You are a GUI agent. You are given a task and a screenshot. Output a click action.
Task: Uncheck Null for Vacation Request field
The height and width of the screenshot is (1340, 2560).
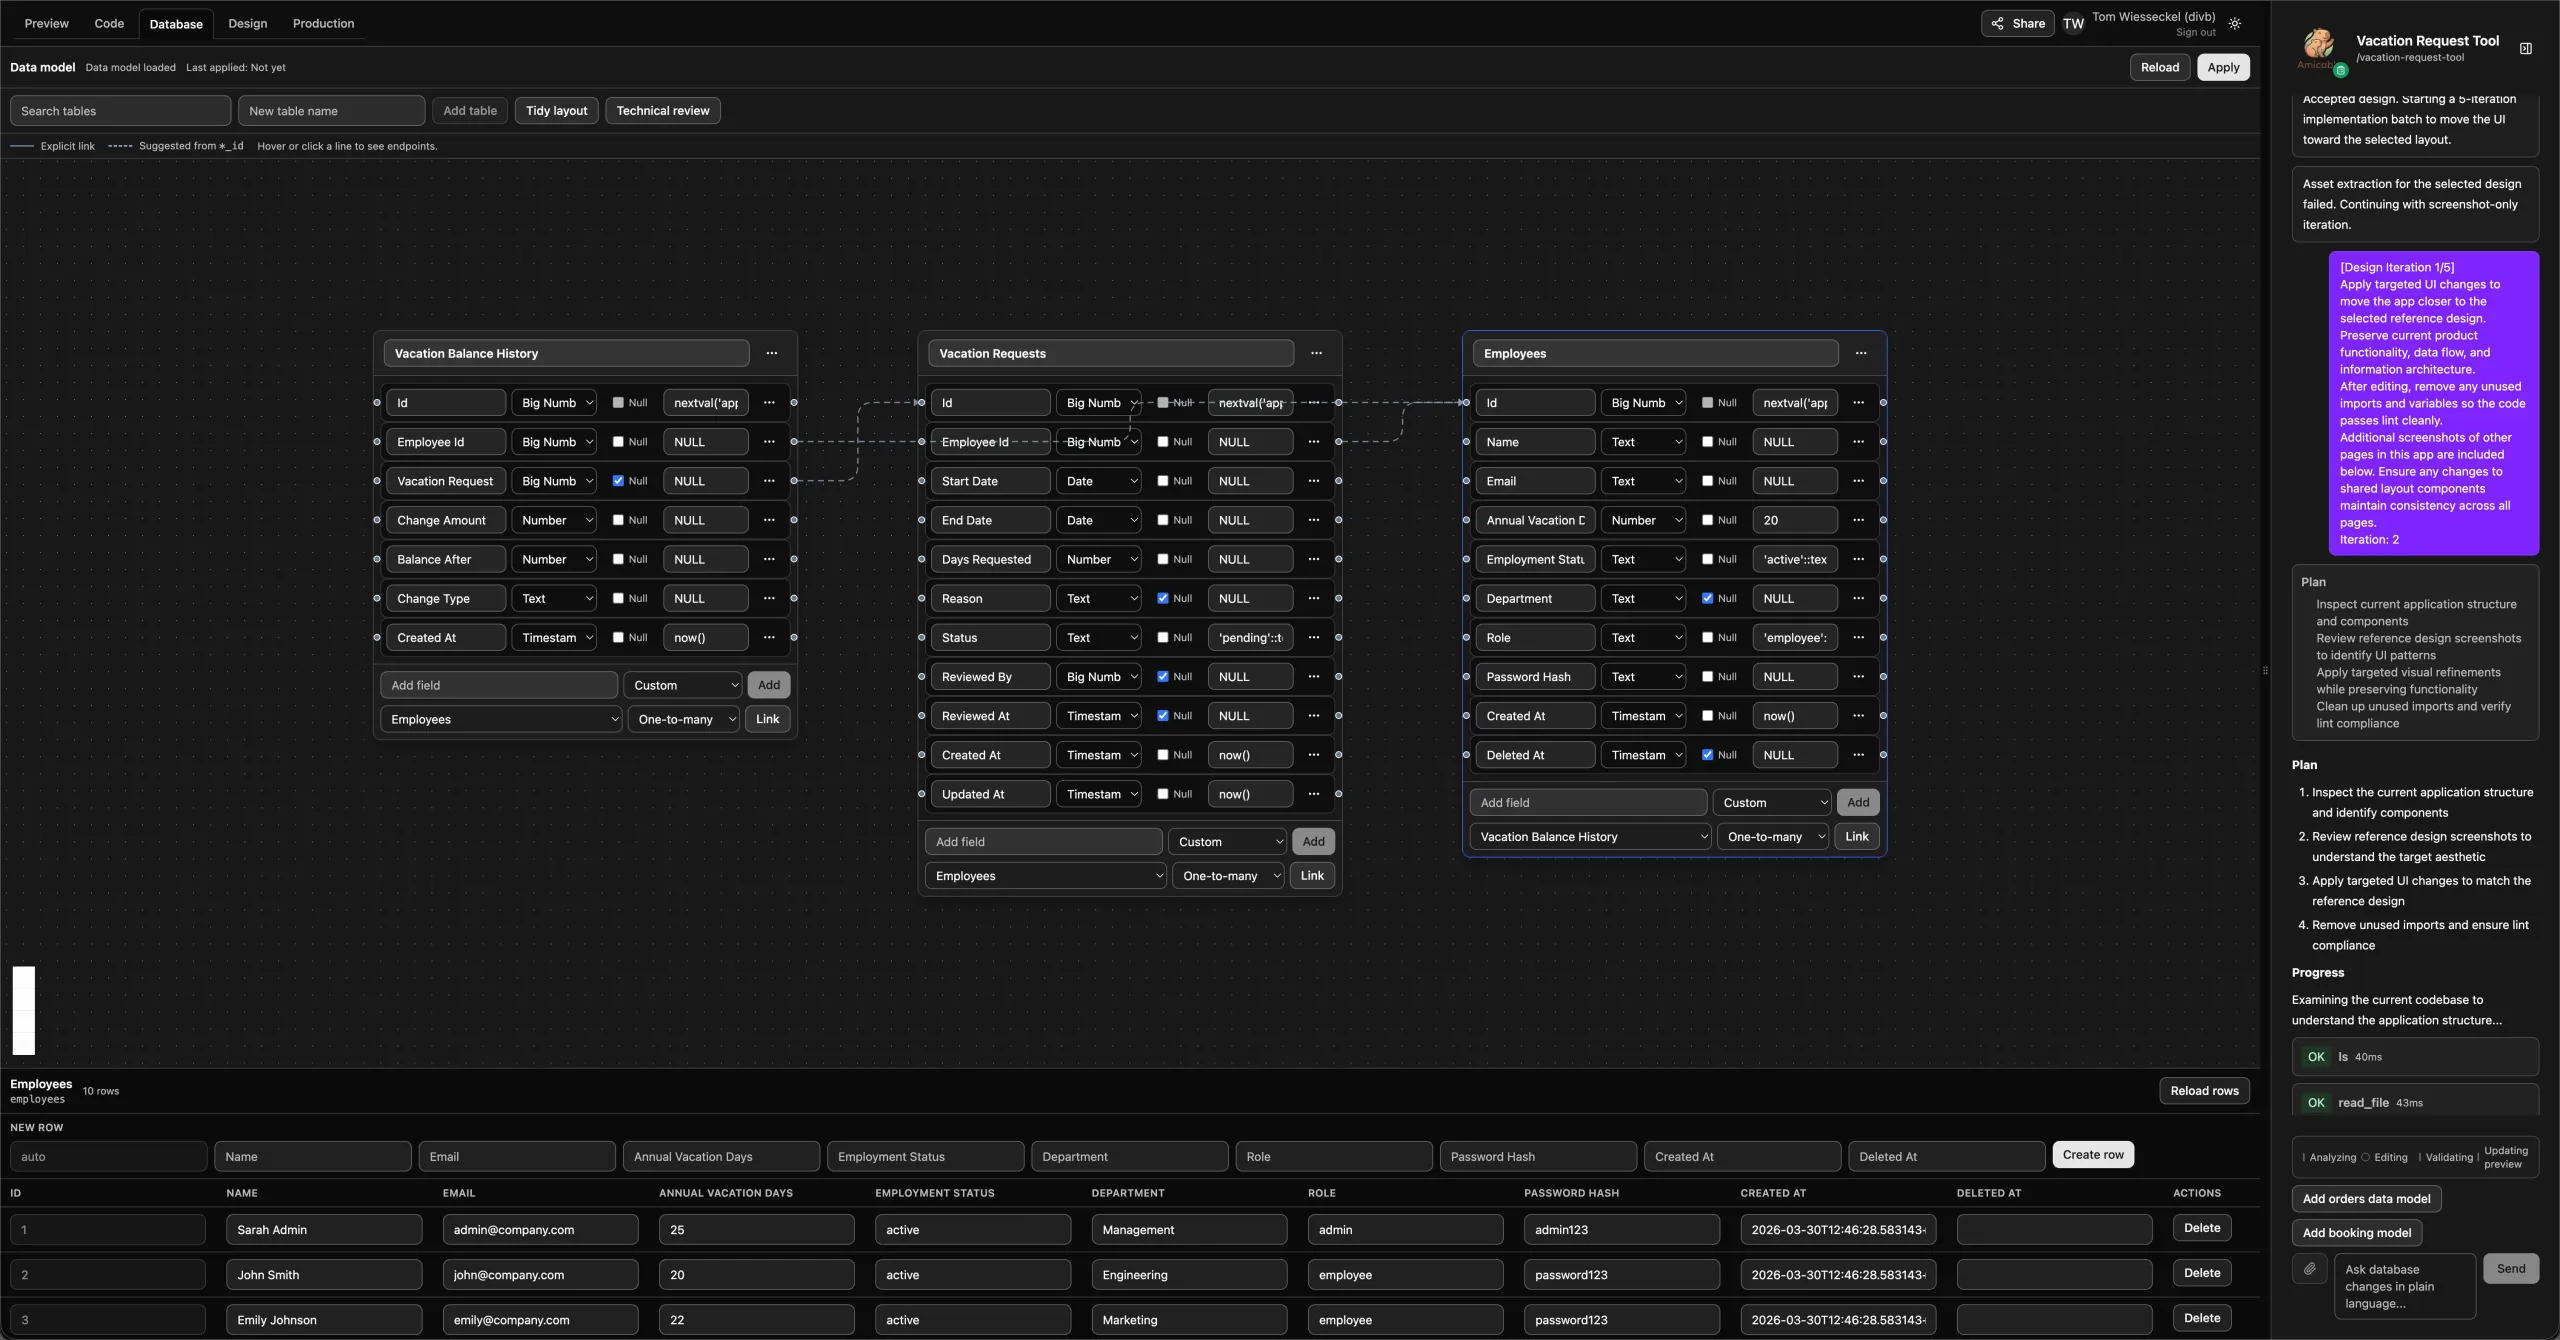click(618, 481)
